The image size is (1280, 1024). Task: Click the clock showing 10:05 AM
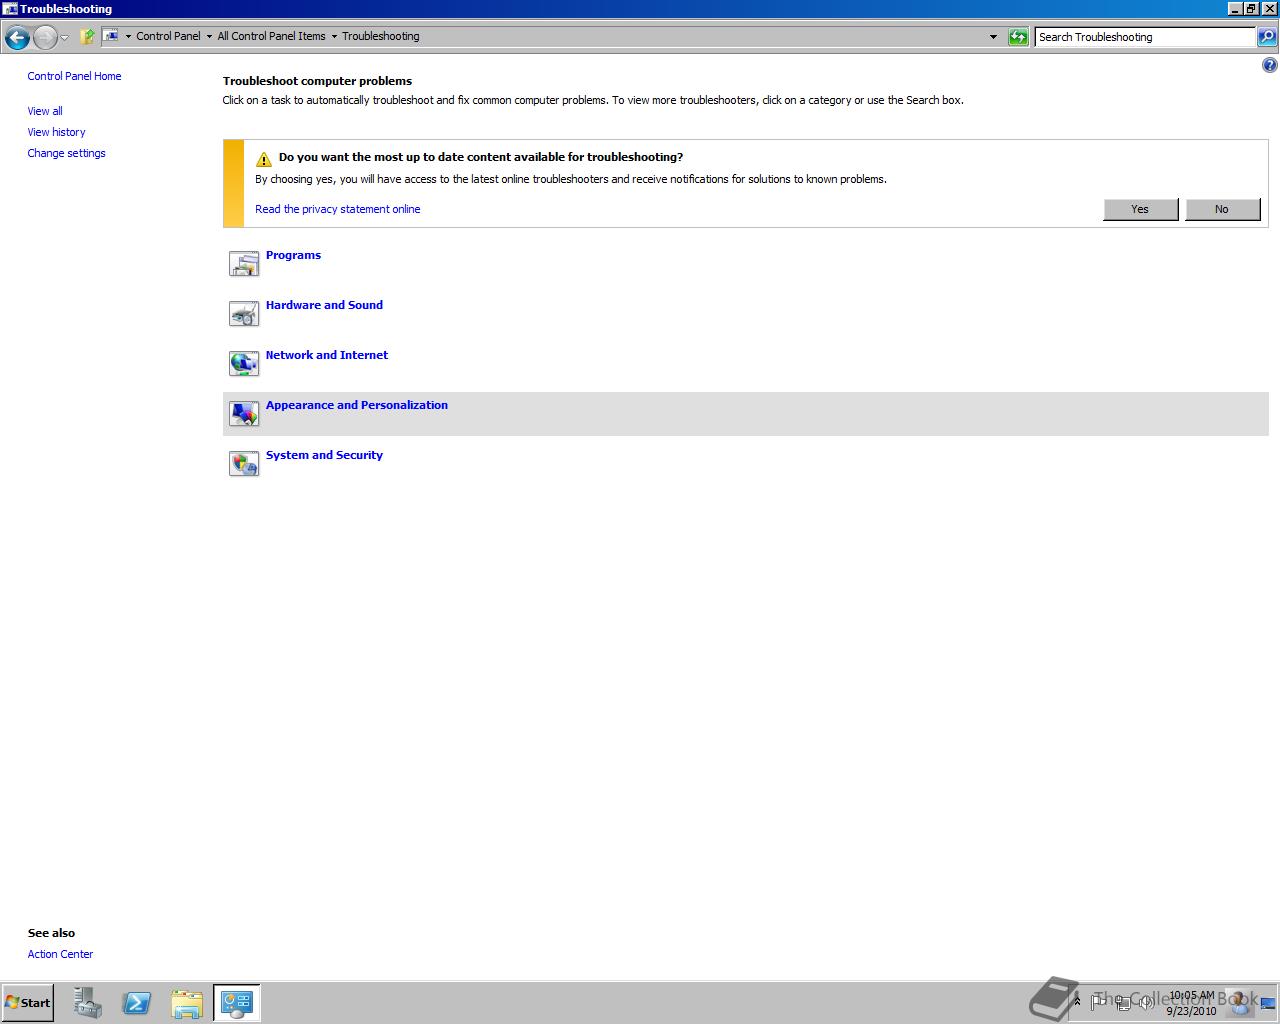(x=1191, y=1003)
